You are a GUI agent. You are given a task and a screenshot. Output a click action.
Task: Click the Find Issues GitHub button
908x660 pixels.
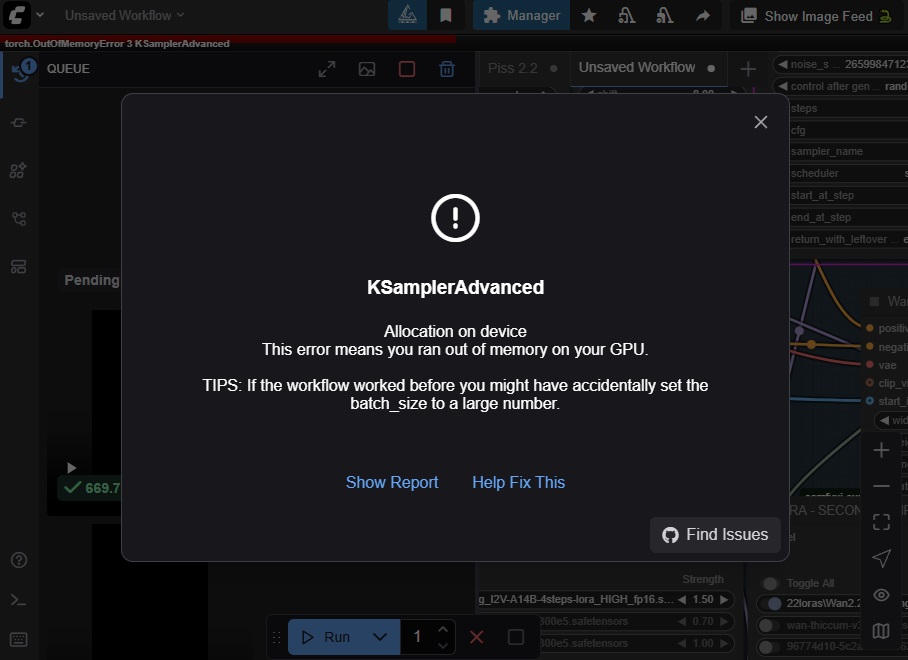716,534
